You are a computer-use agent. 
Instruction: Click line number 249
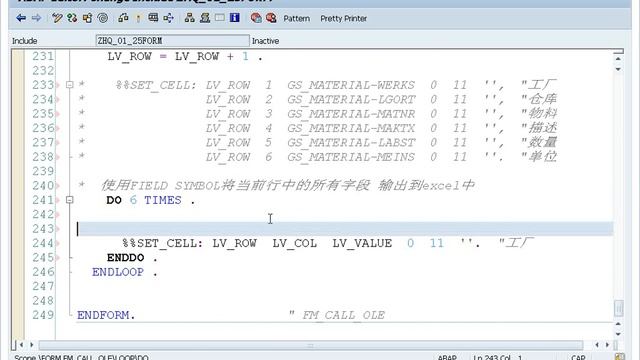(x=43, y=315)
